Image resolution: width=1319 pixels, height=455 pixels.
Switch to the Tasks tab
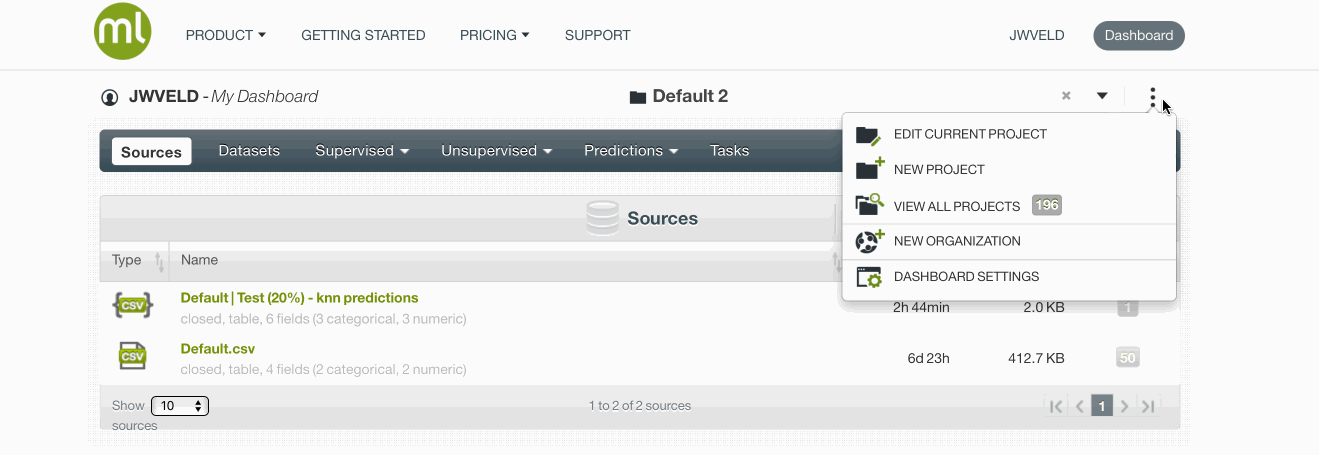click(729, 151)
